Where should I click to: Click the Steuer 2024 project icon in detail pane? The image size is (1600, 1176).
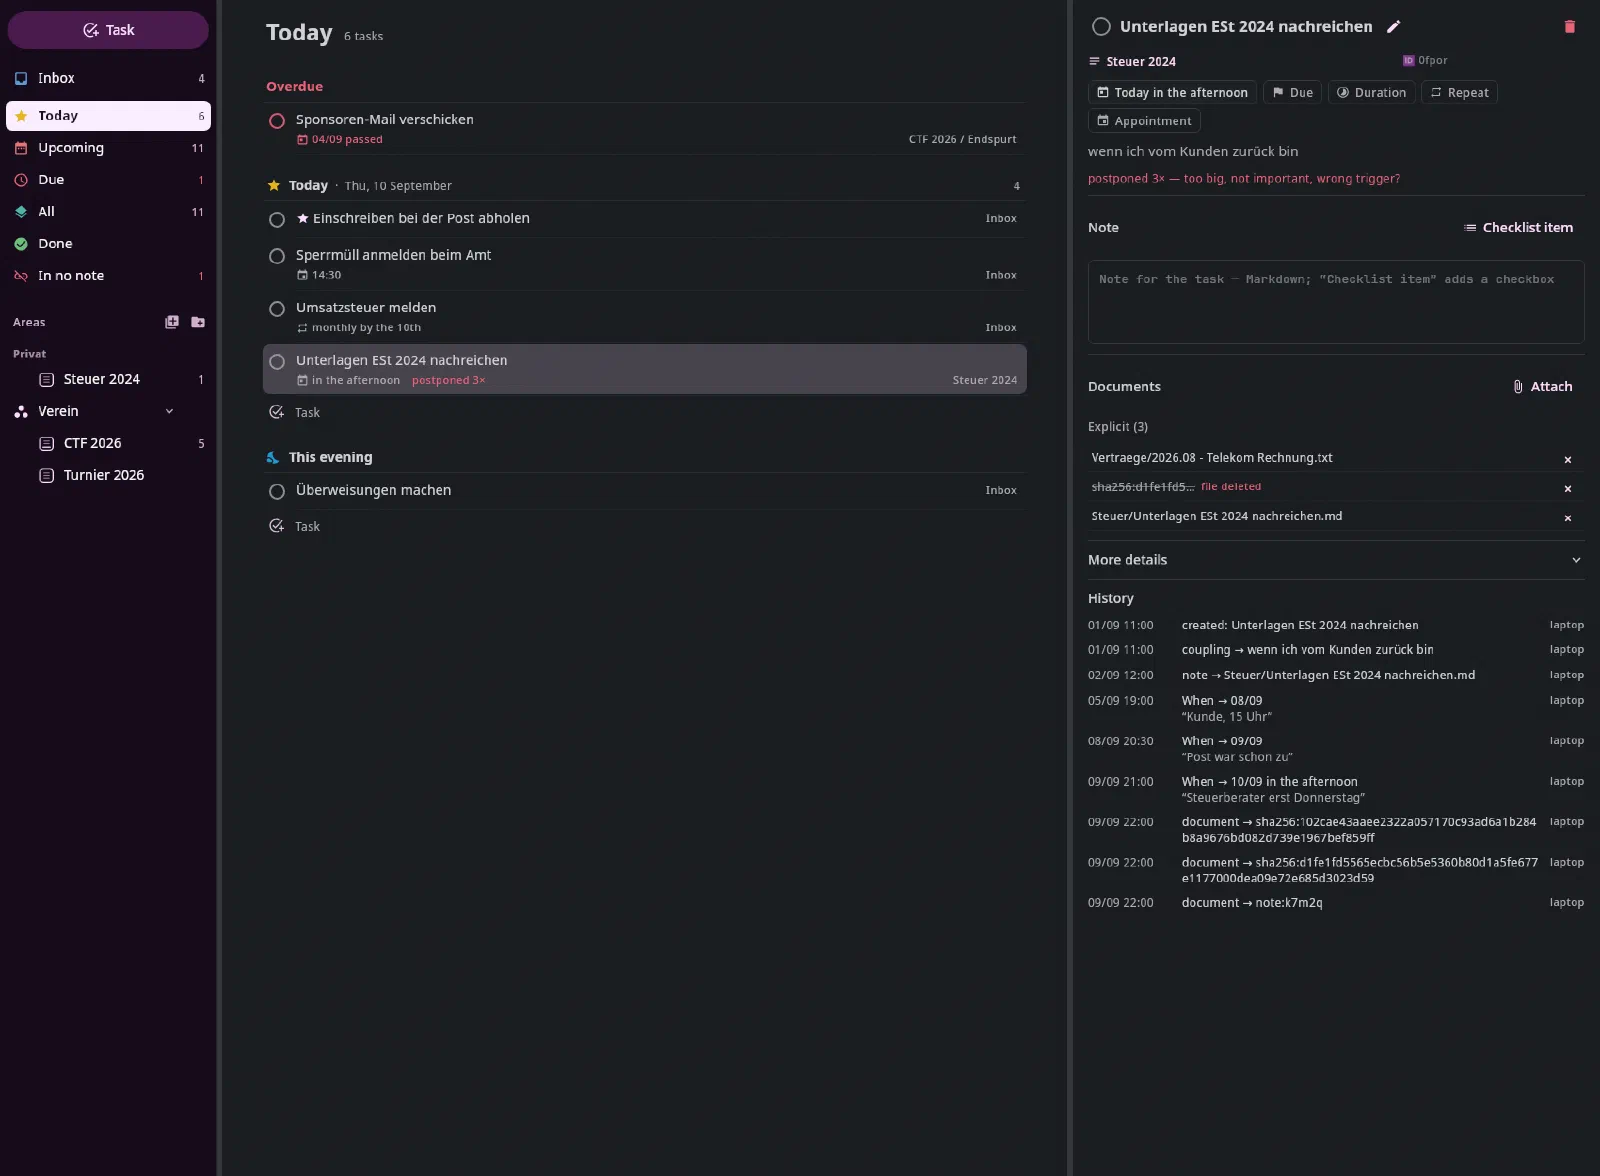click(1094, 62)
